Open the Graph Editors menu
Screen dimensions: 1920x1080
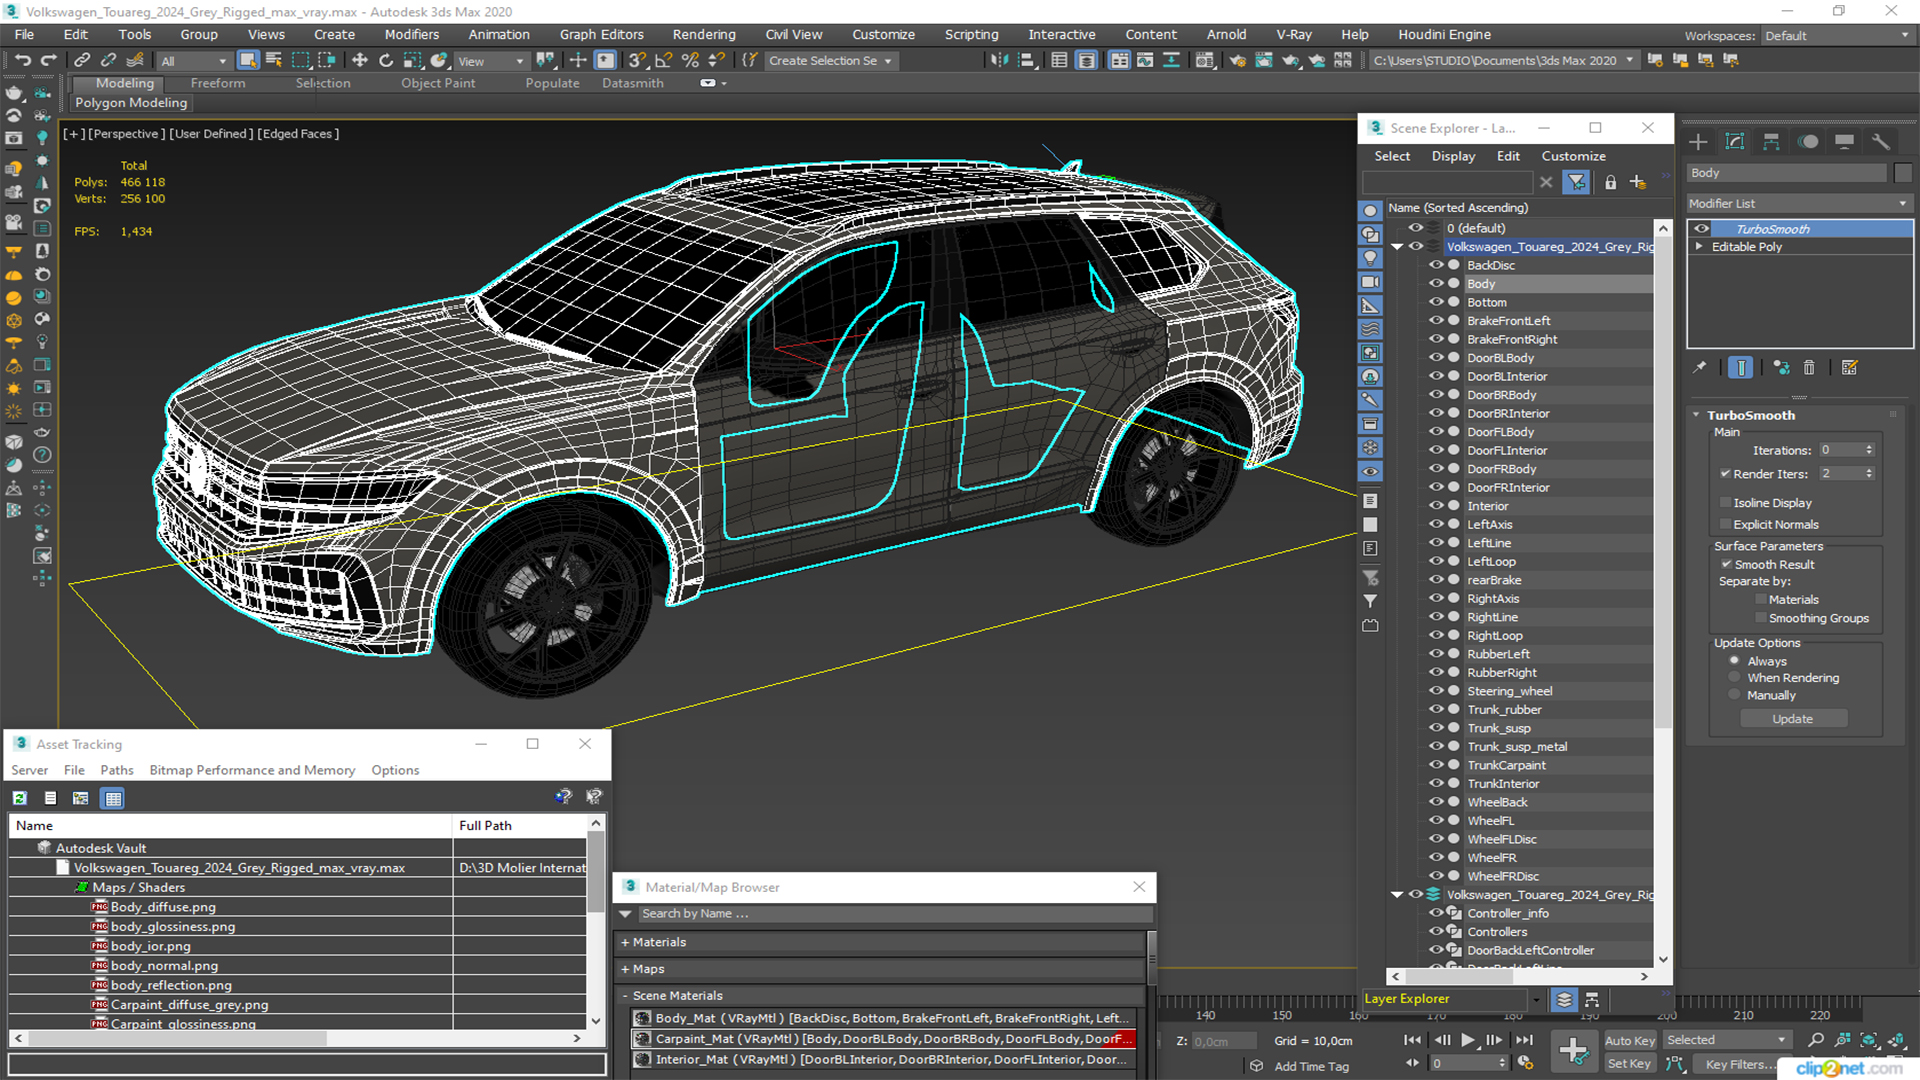point(602,34)
